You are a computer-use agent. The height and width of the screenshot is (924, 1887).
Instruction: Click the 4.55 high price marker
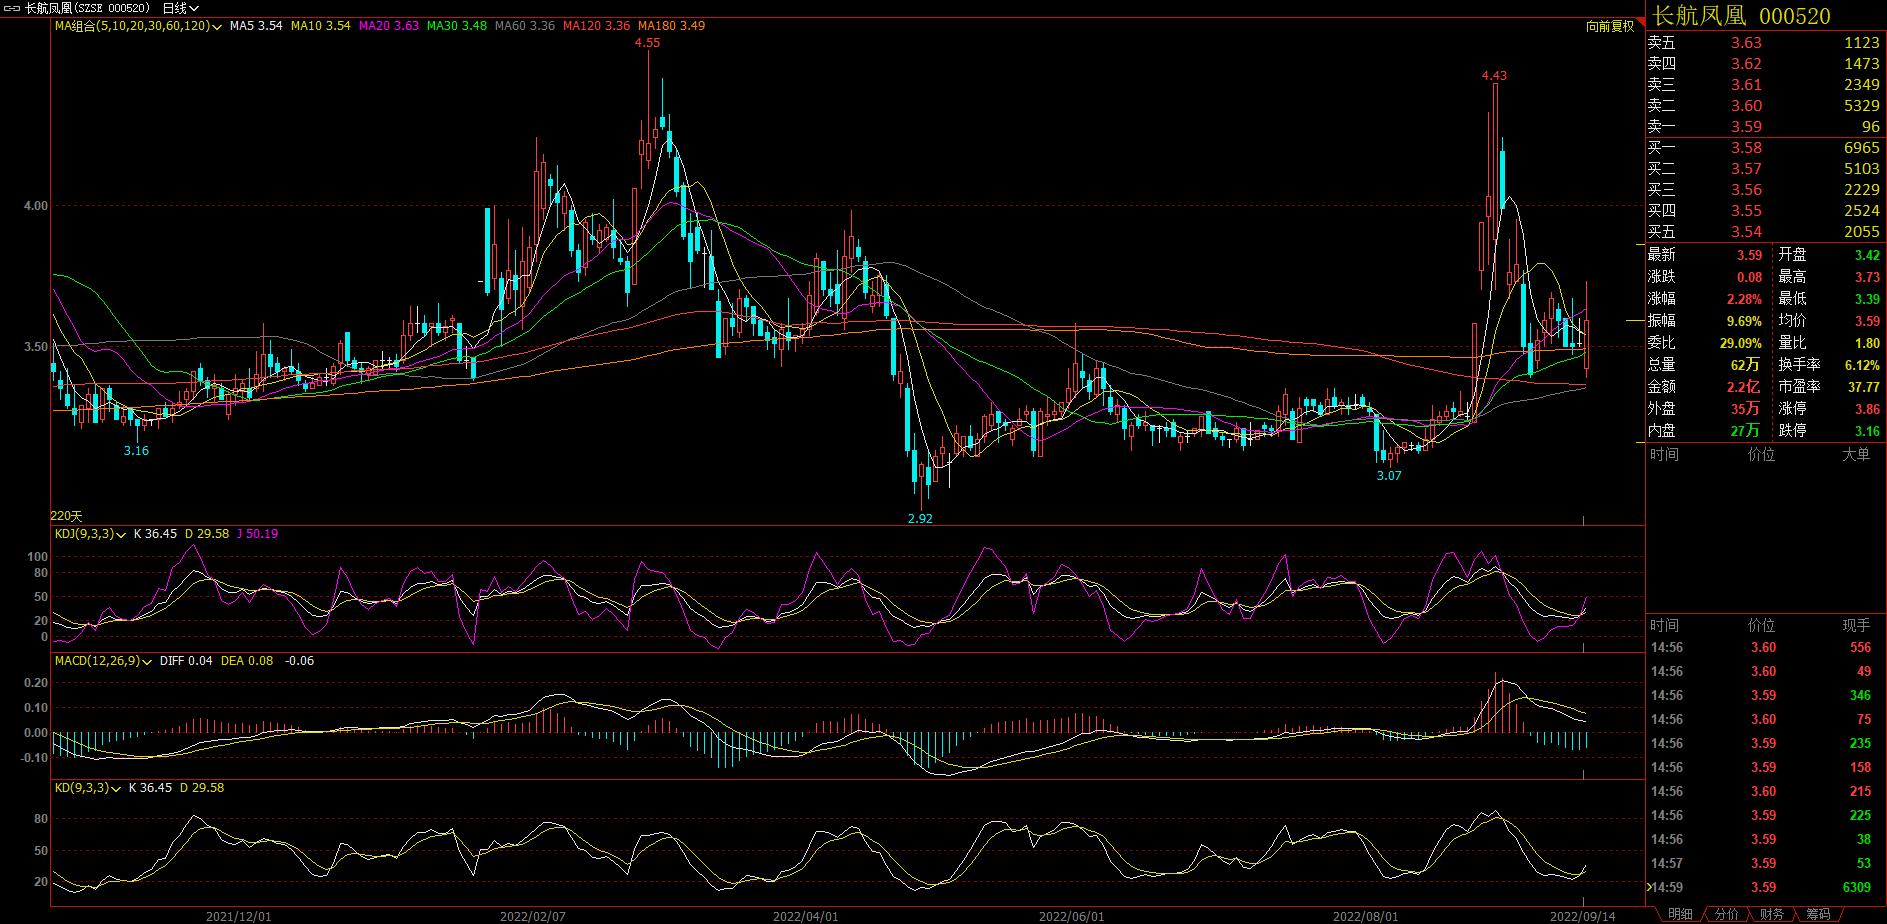[x=647, y=43]
